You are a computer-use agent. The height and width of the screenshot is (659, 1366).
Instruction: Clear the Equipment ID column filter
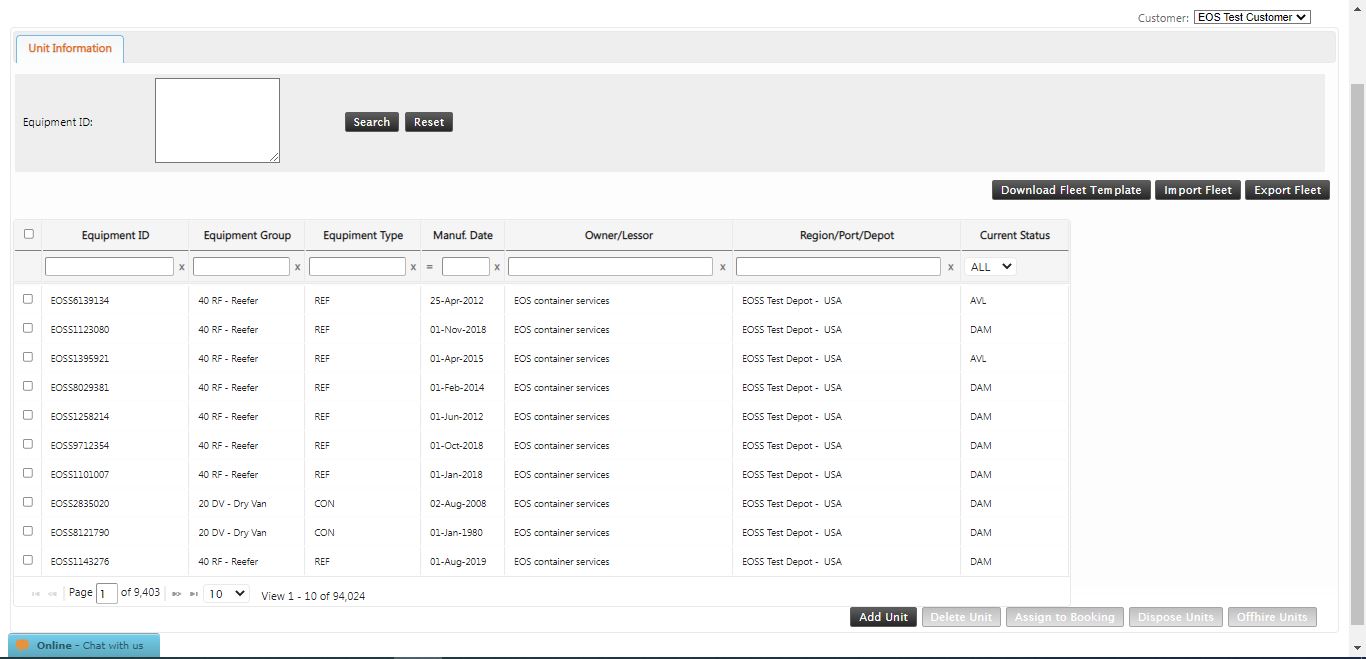181,266
